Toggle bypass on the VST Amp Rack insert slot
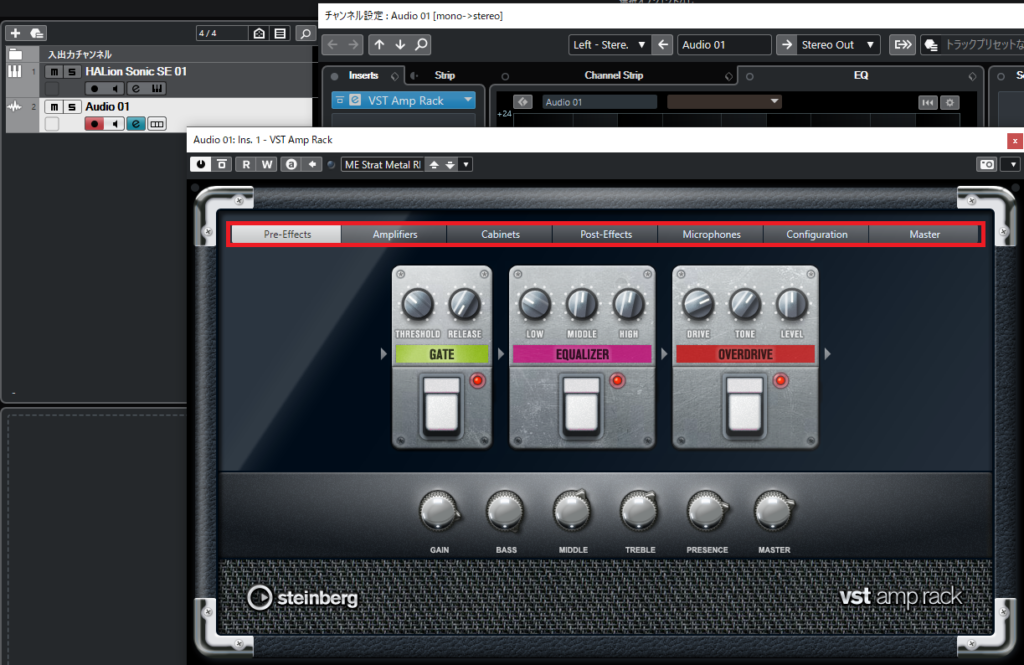The width and height of the screenshot is (1024, 665). (x=340, y=100)
